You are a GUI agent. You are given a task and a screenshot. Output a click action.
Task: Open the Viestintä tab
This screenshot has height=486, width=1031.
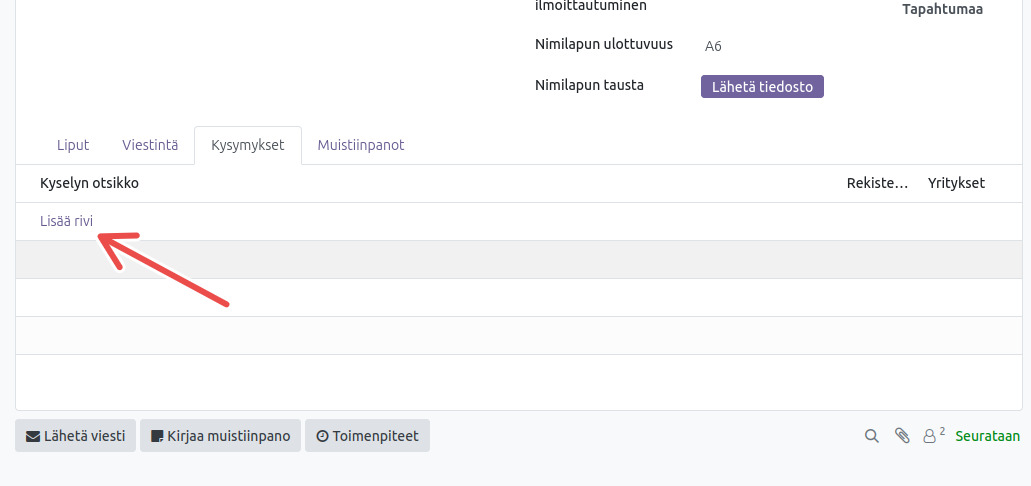150,145
